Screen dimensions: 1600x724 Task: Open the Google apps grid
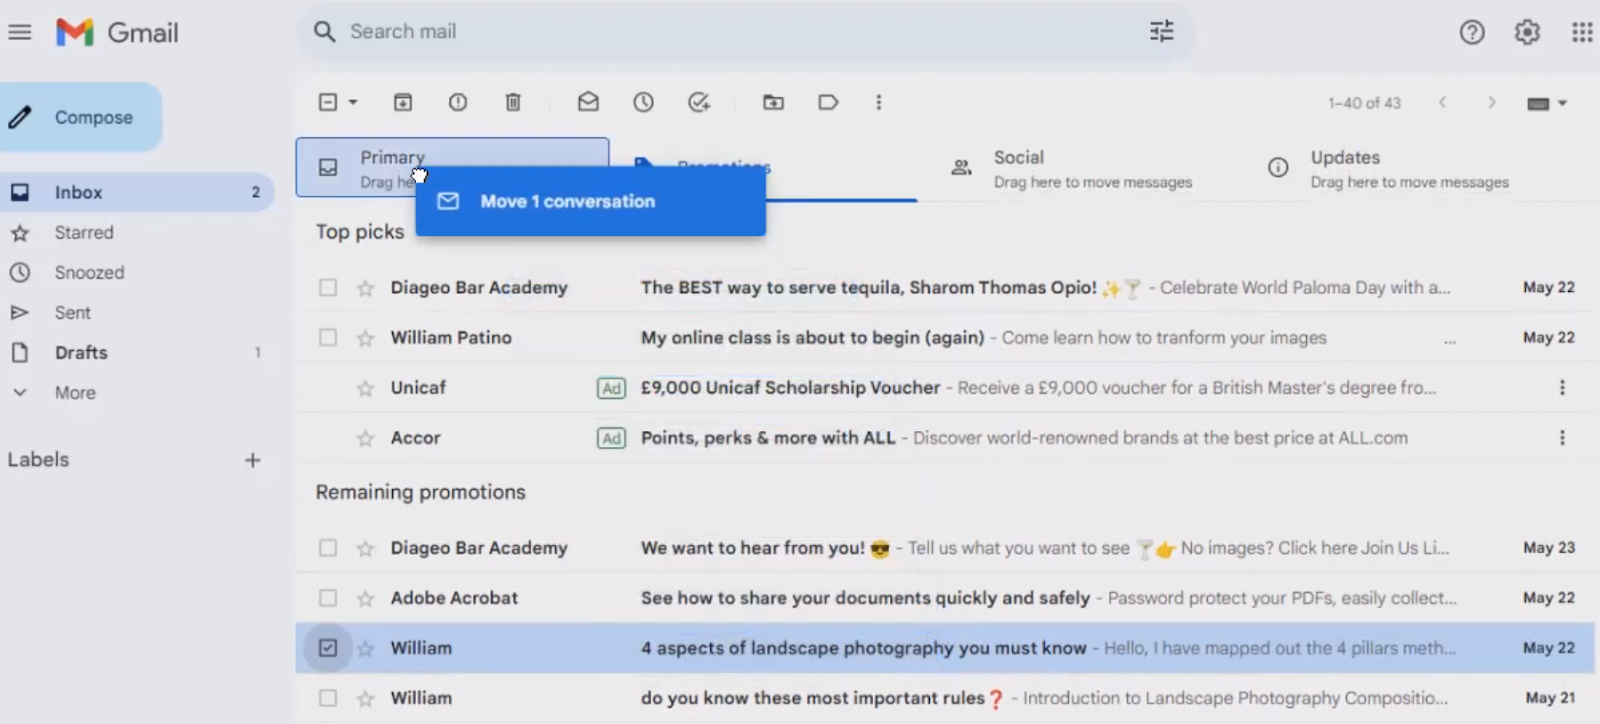1582,32
